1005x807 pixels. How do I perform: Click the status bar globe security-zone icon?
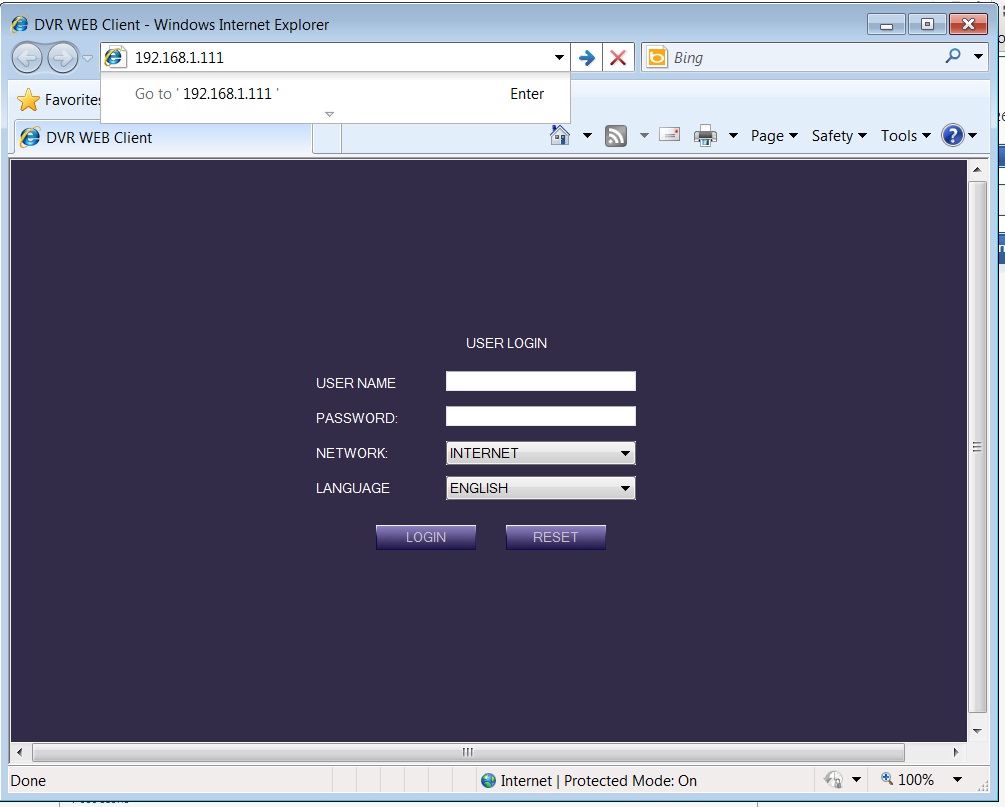point(488,780)
